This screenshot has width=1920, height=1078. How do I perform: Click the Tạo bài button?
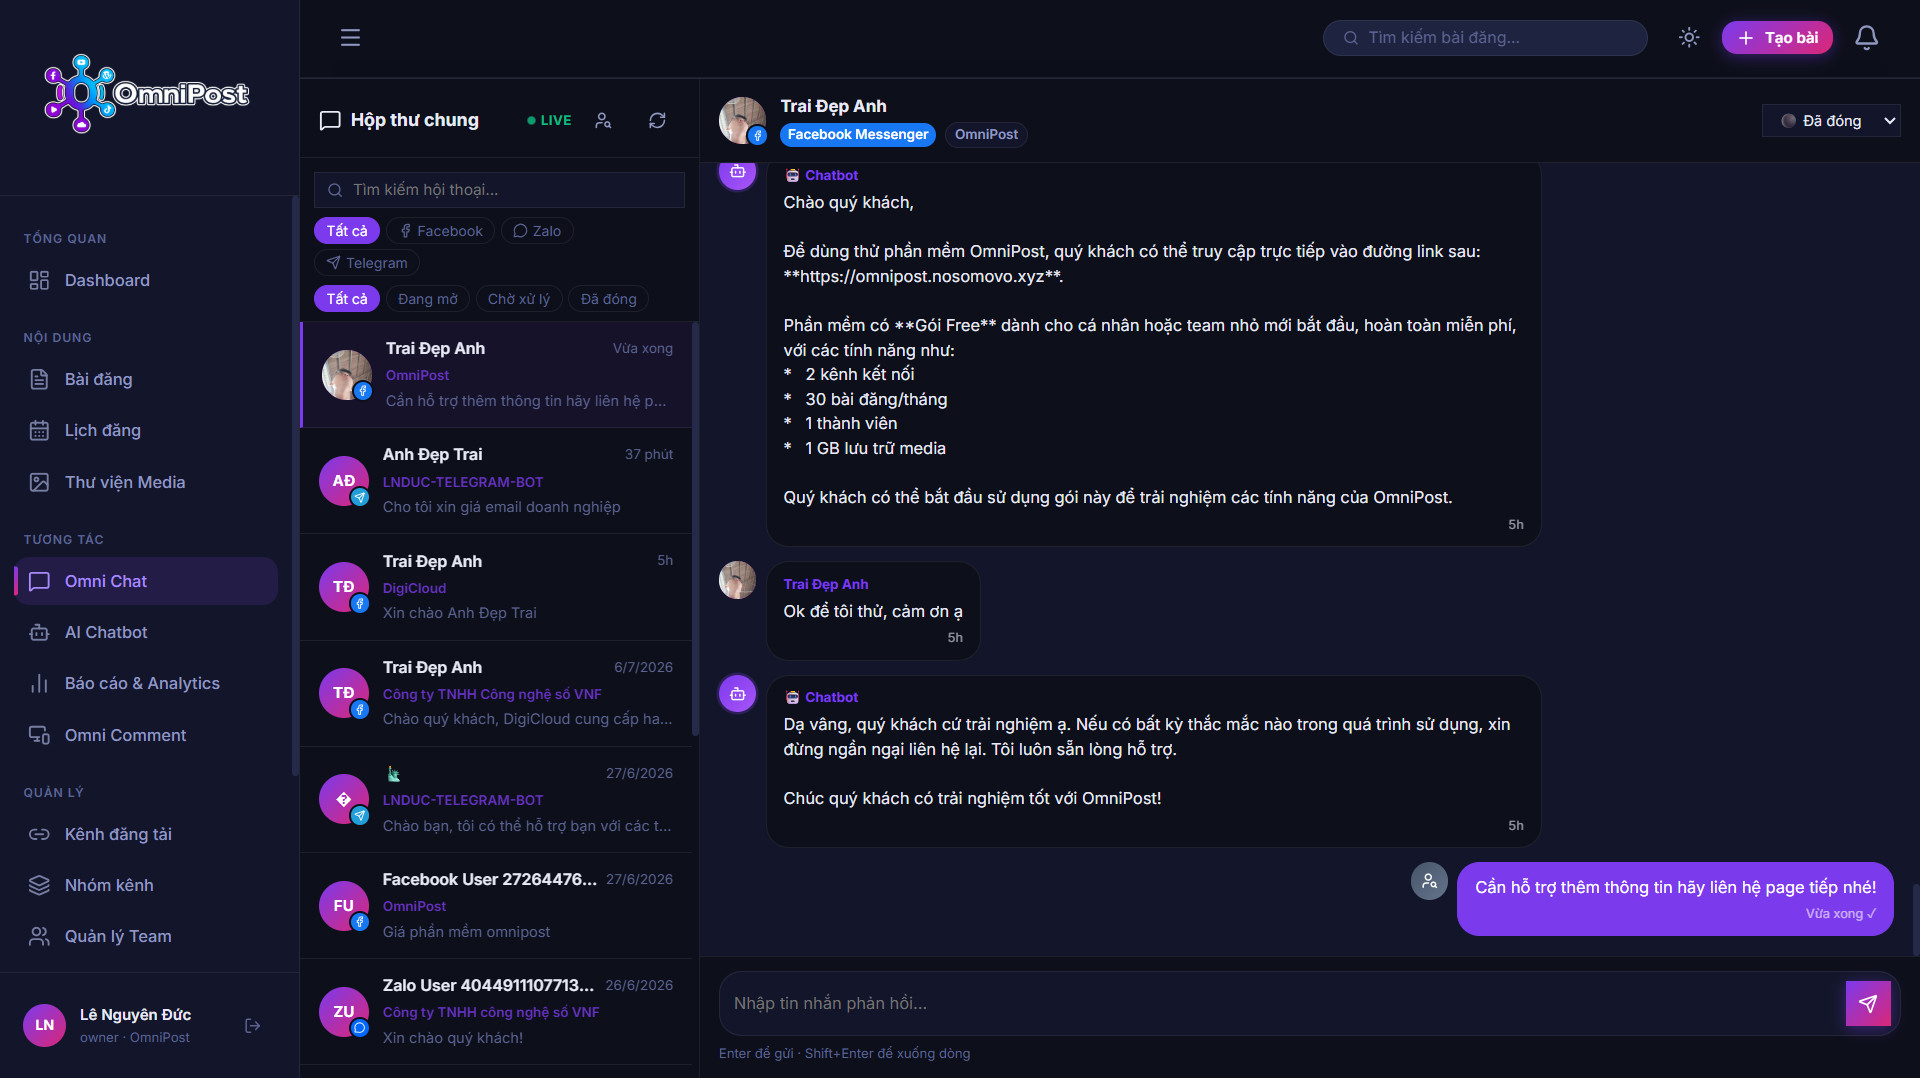(x=1777, y=38)
